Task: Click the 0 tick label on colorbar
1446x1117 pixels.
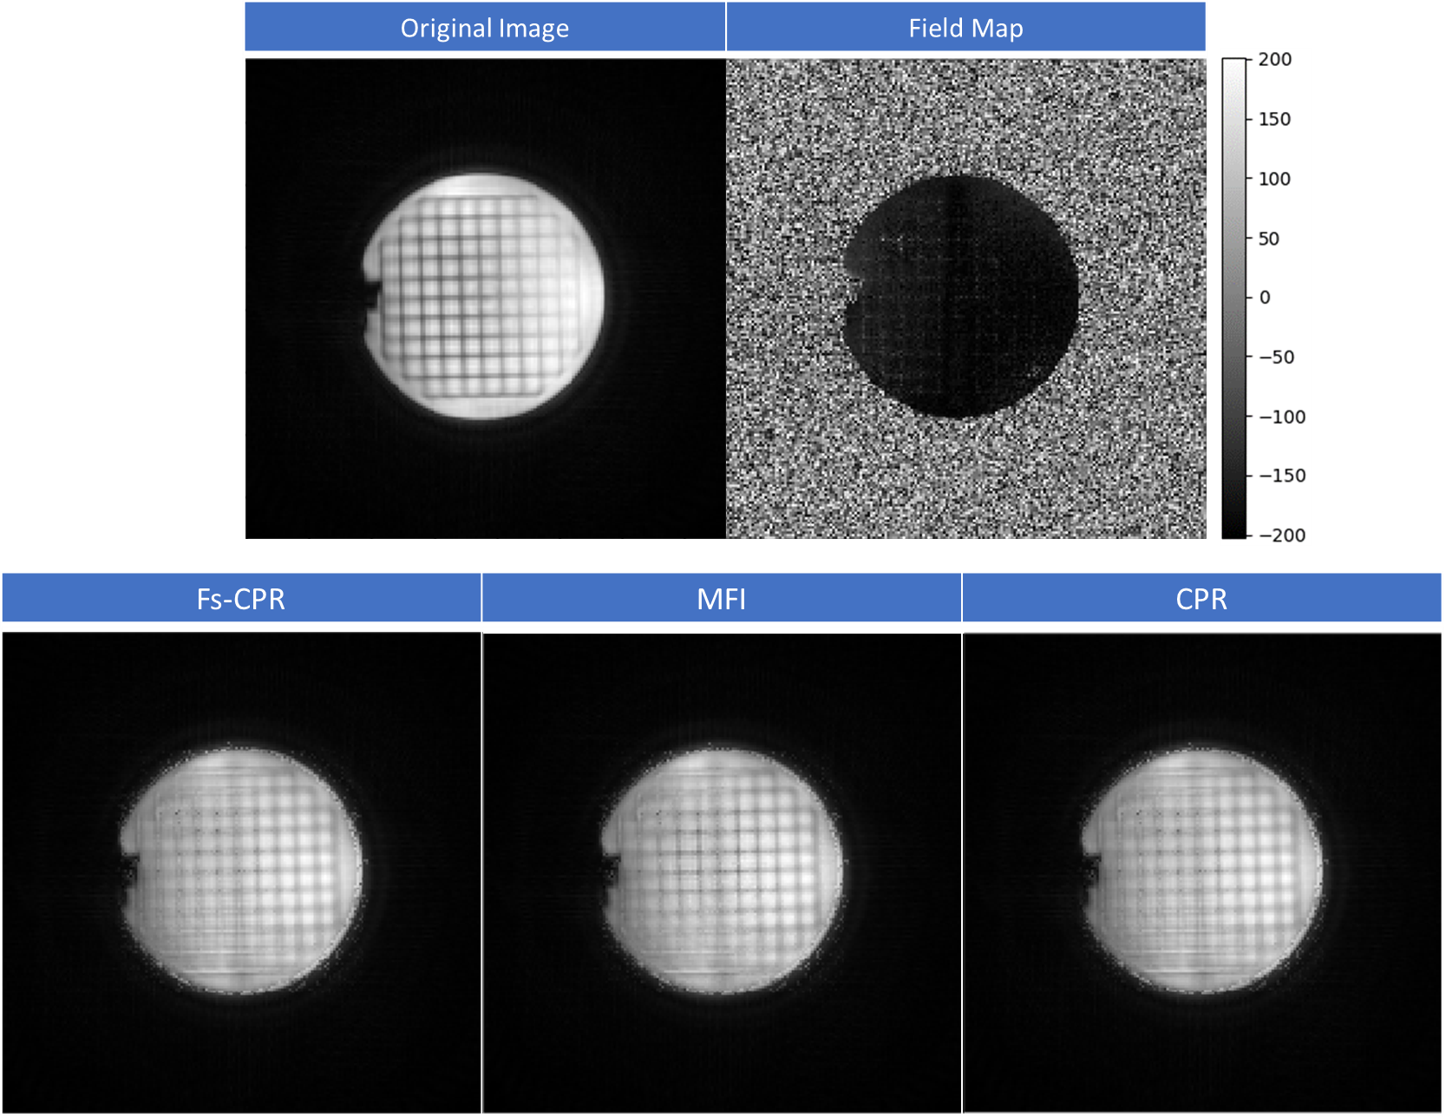Action: click(x=1265, y=297)
